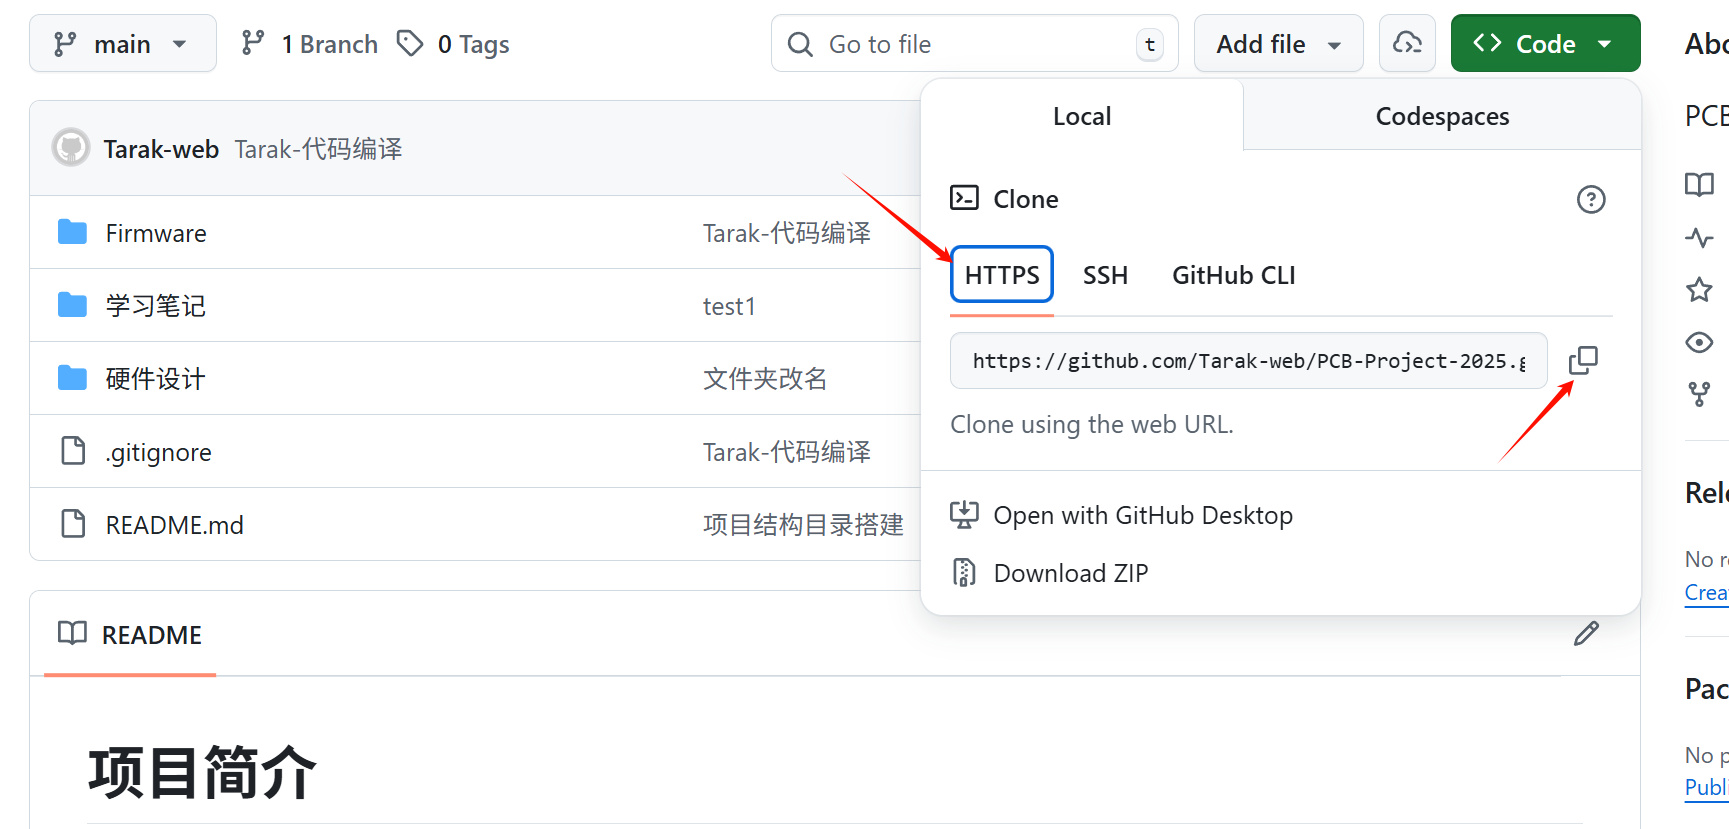Open the .gitignore file
Image resolution: width=1729 pixels, height=829 pixels.
pyautogui.click(x=159, y=452)
